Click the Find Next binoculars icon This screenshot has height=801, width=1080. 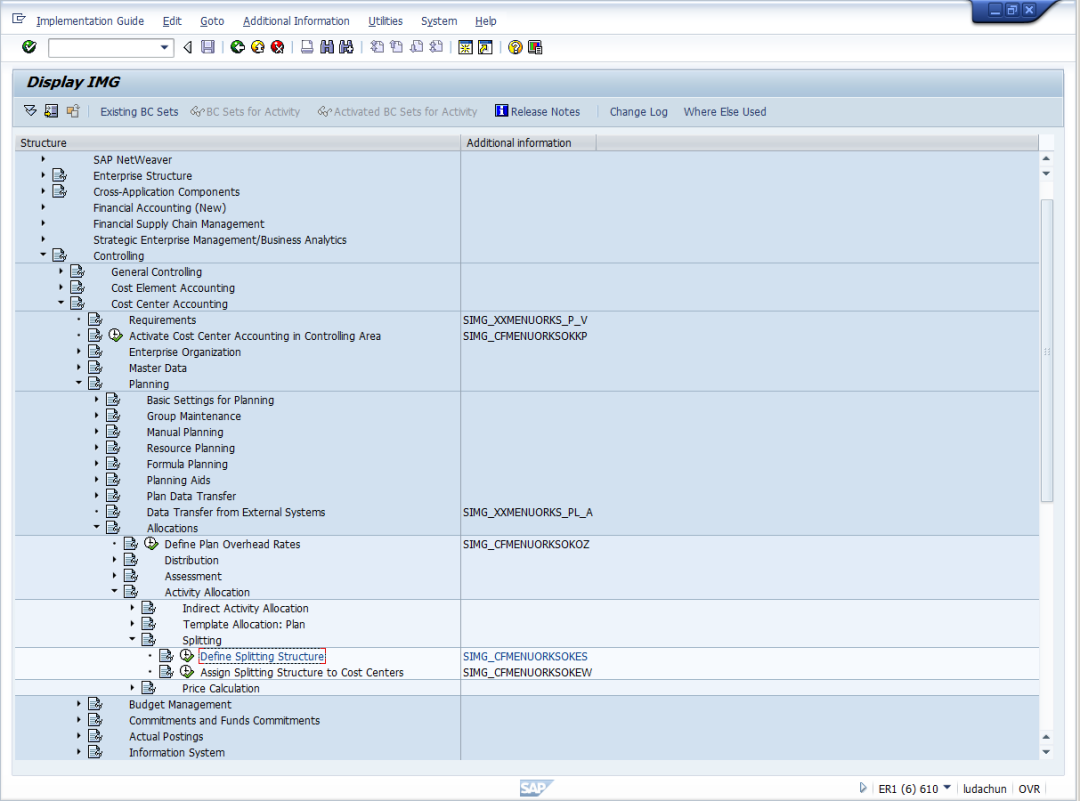click(x=346, y=47)
